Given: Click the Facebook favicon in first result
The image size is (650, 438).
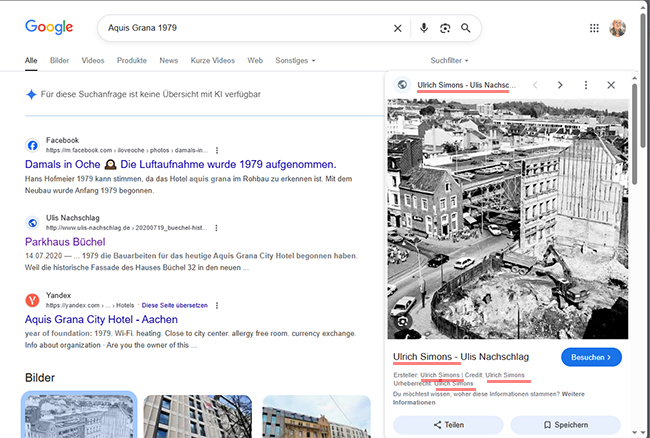Looking at the screenshot, I should pyautogui.click(x=32, y=145).
